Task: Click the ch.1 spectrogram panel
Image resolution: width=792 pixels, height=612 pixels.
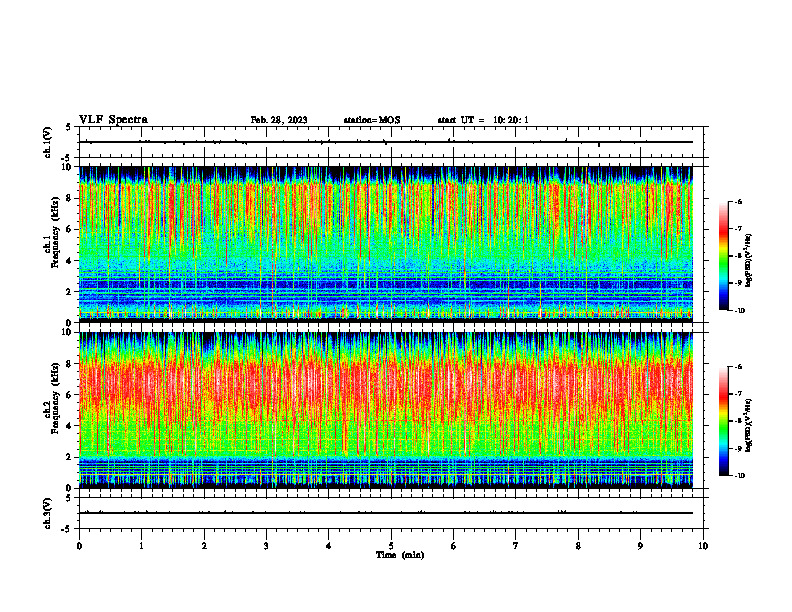Action: [386, 244]
